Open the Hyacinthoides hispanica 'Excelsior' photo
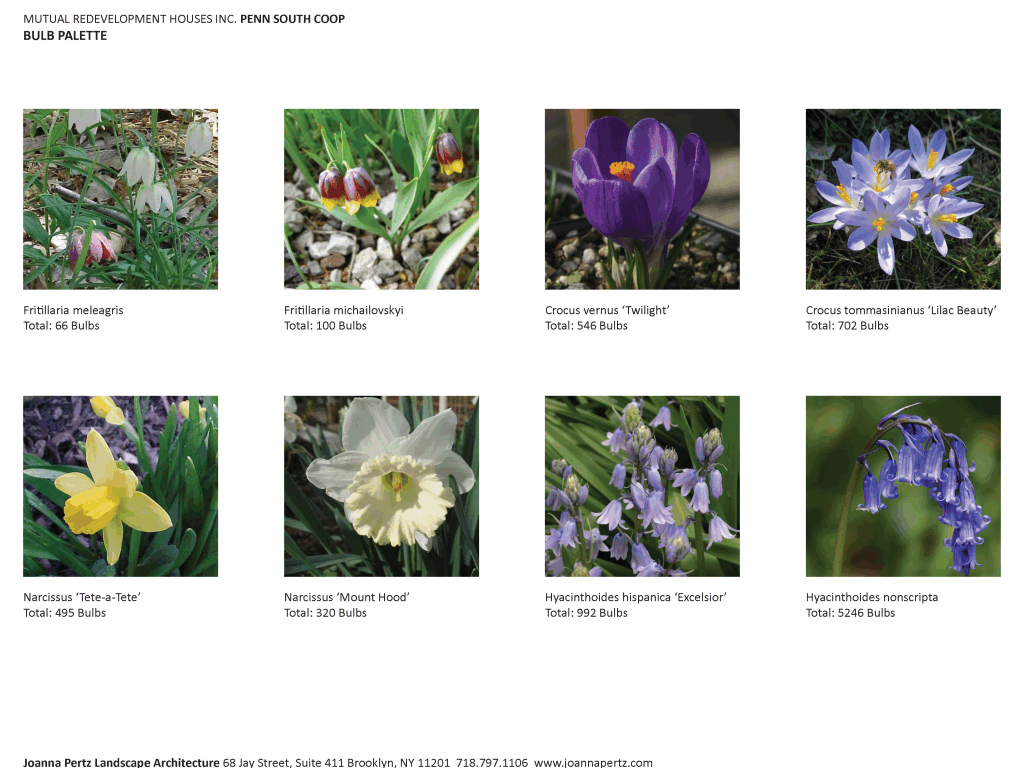The height and width of the screenshot is (768, 1024). coord(642,486)
